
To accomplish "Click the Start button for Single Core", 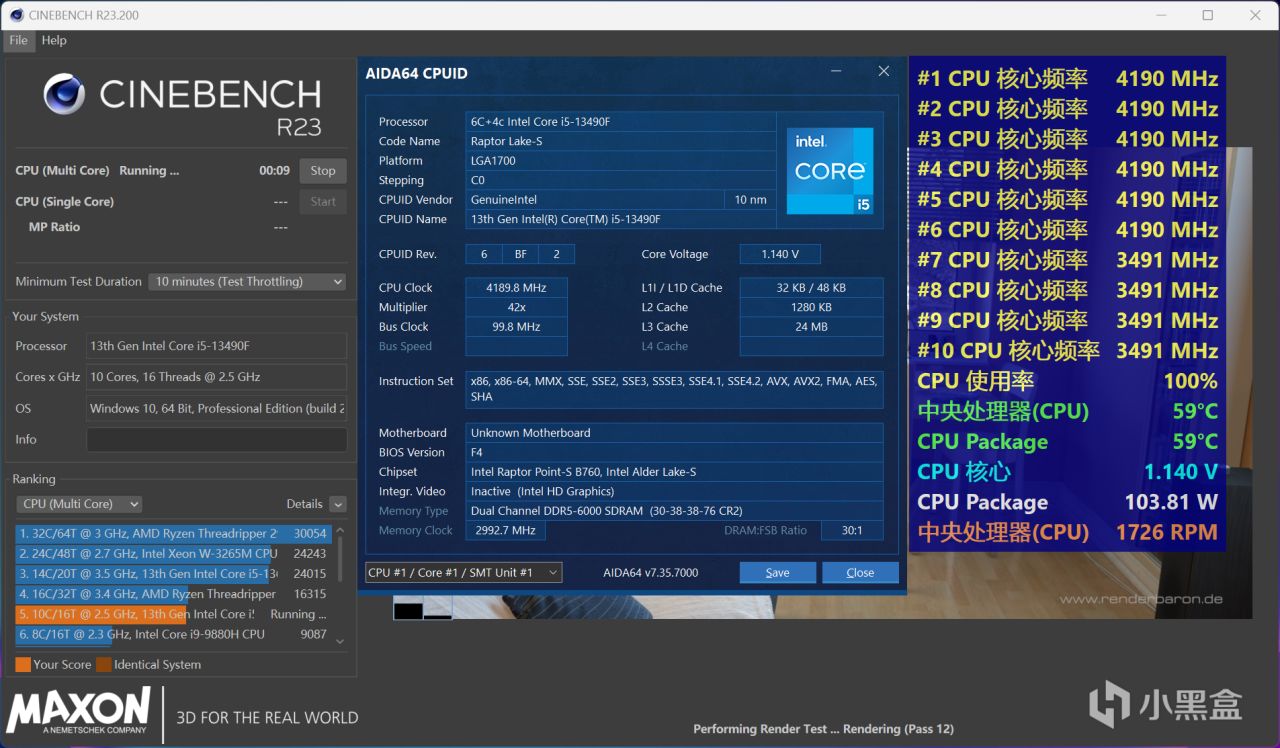I will click(323, 201).
